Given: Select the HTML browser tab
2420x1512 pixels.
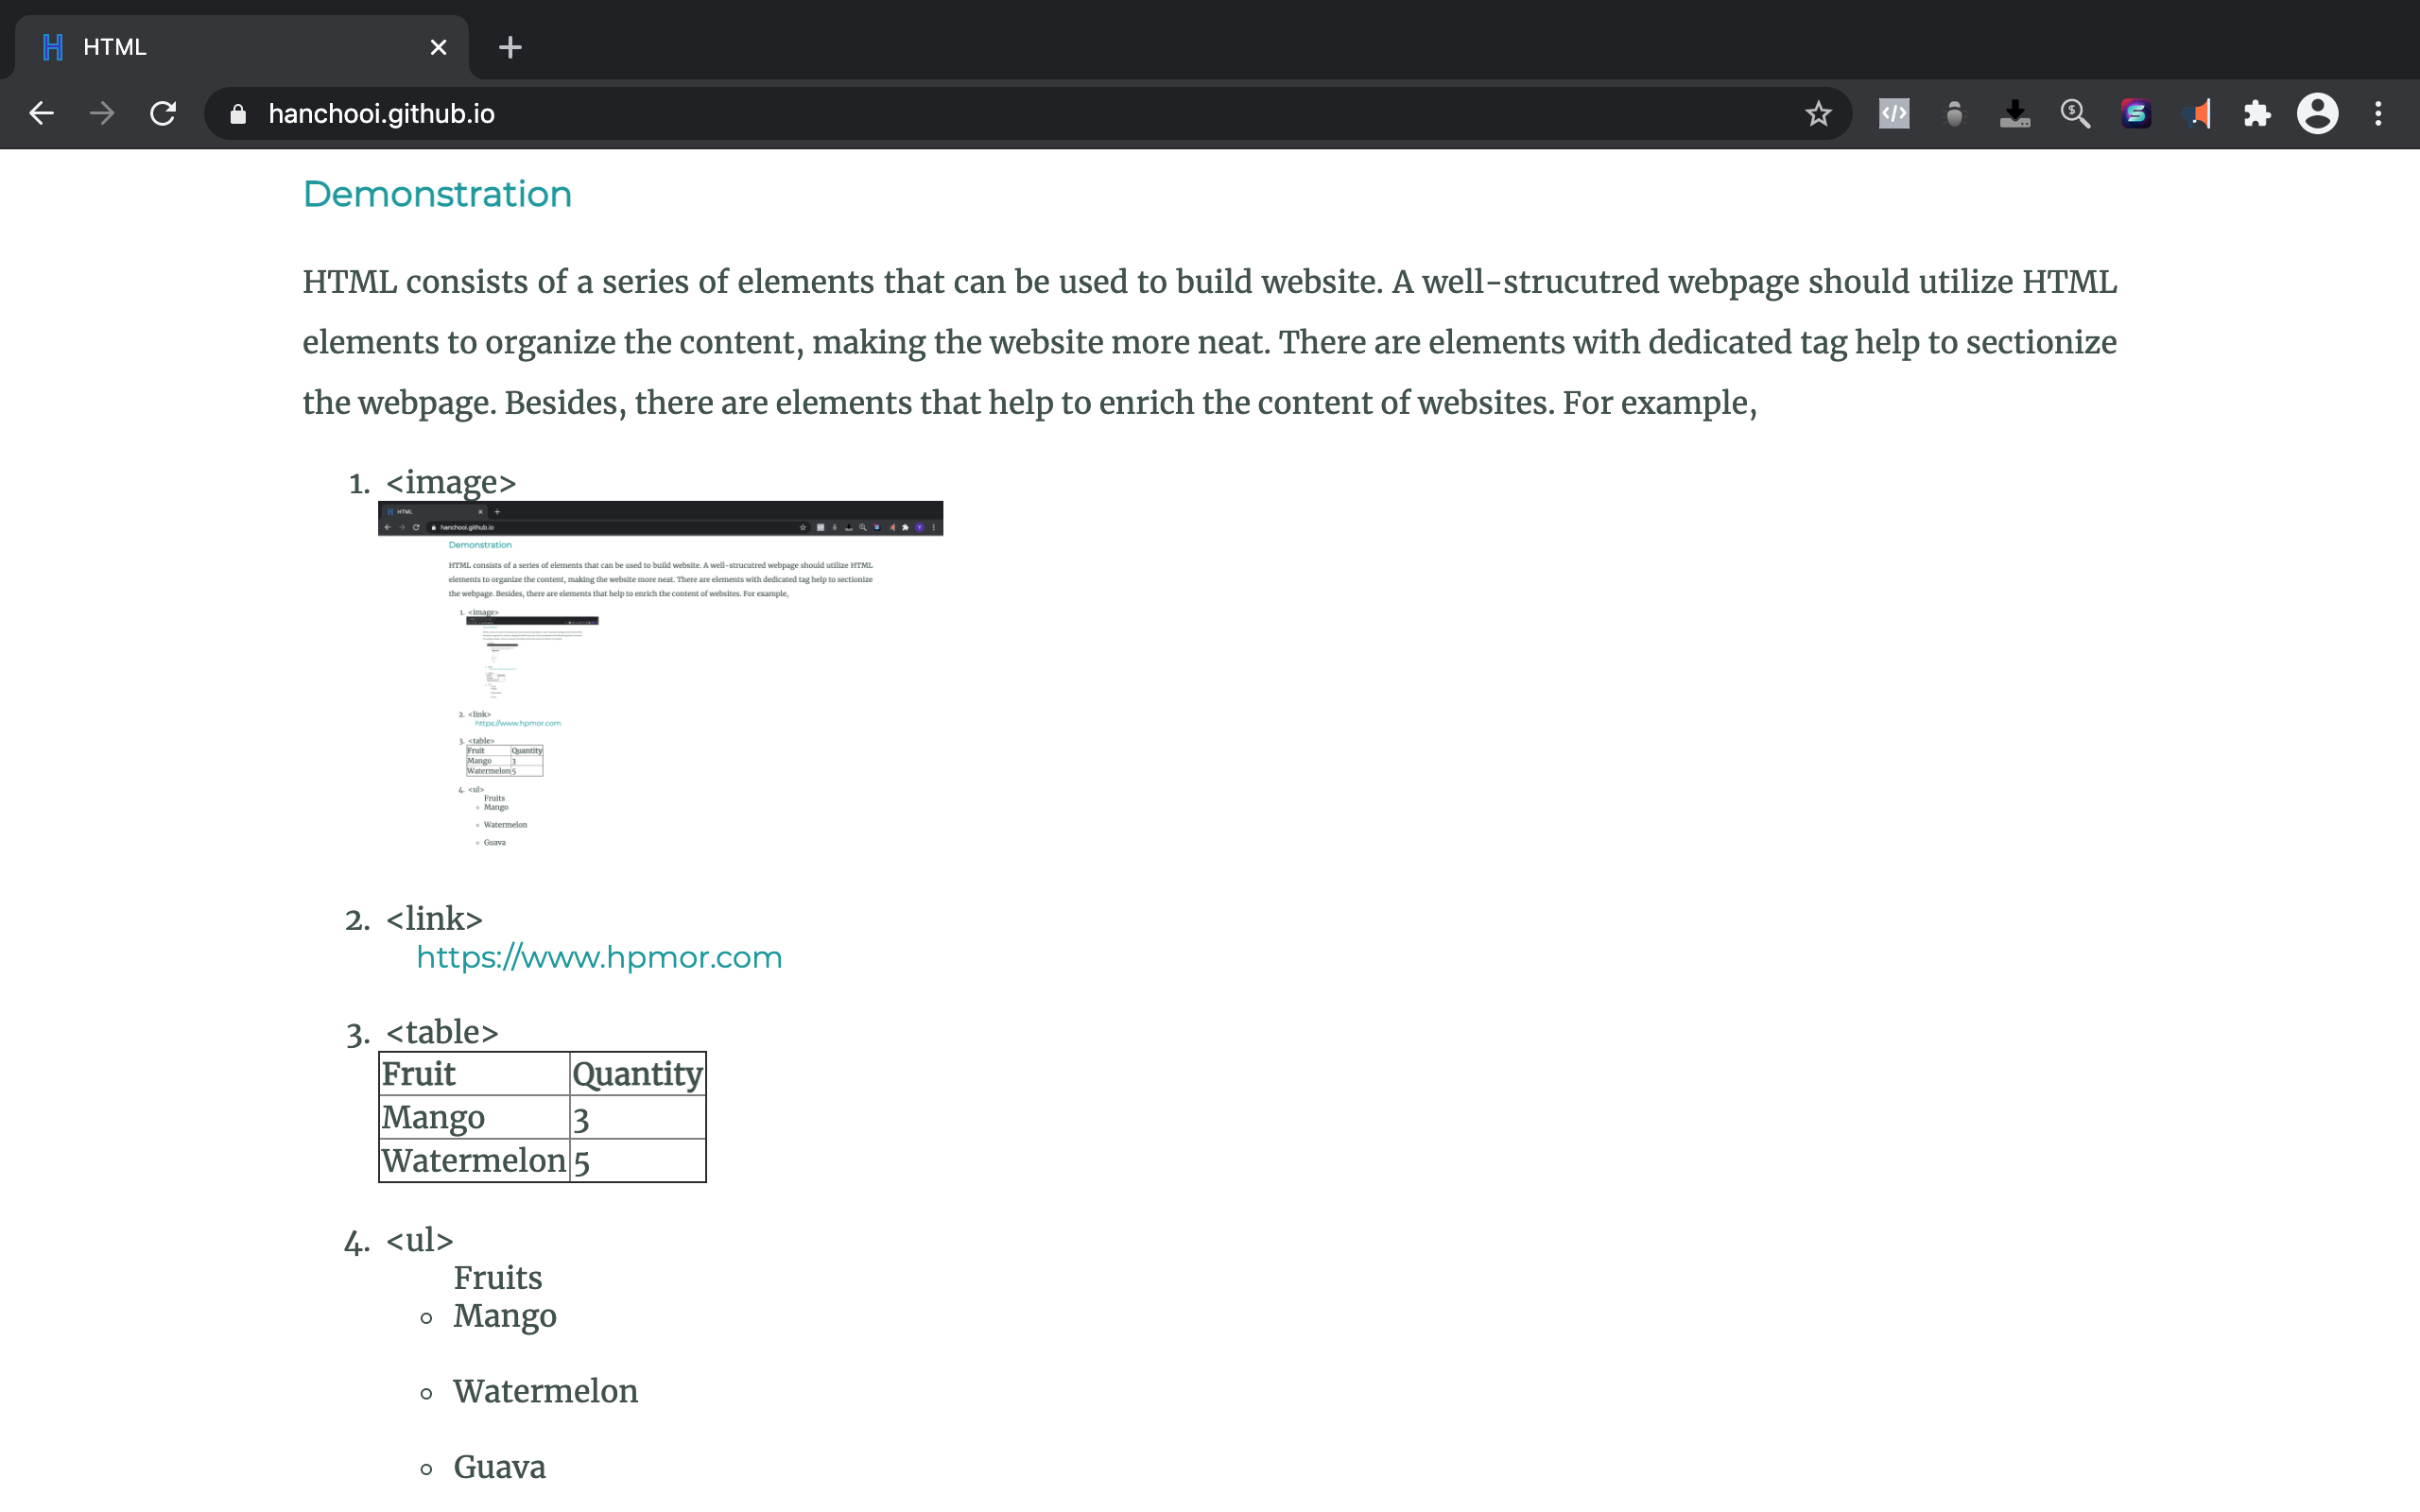Looking at the screenshot, I should click(x=230, y=47).
